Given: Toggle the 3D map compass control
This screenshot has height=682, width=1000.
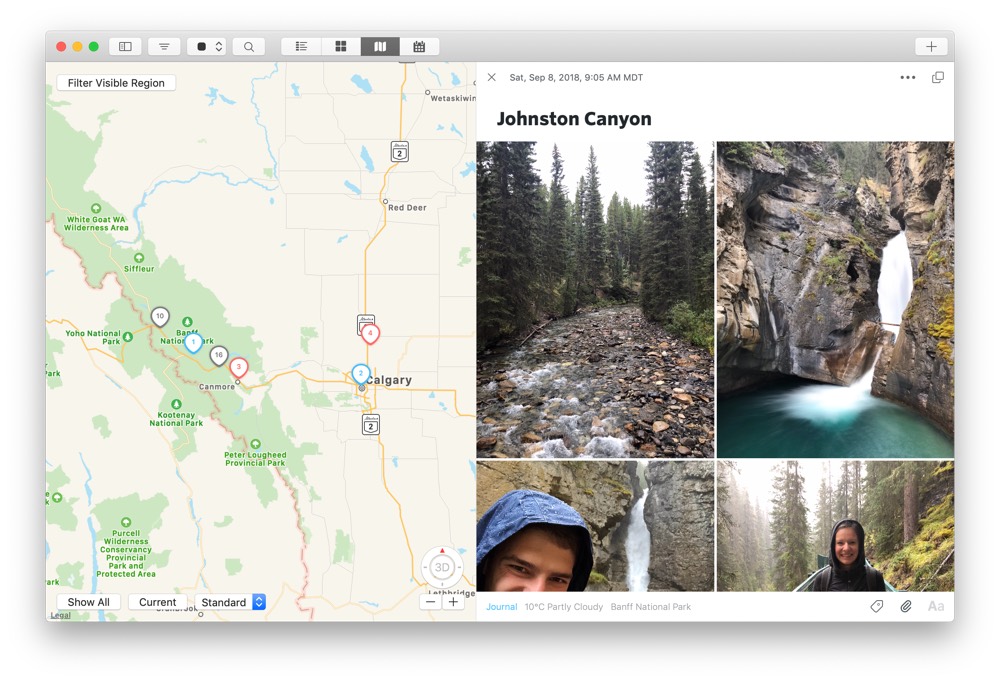Looking at the screenshot, I should (442, 567).
